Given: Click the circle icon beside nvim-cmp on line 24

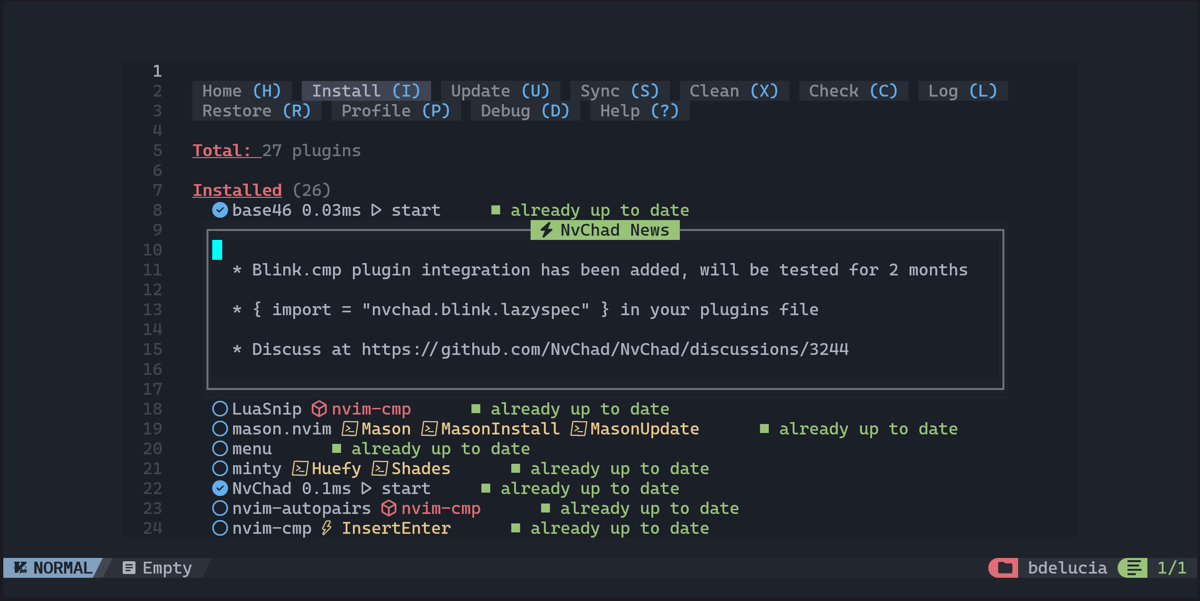Looking at the screenshot, I should coord(220,528).
